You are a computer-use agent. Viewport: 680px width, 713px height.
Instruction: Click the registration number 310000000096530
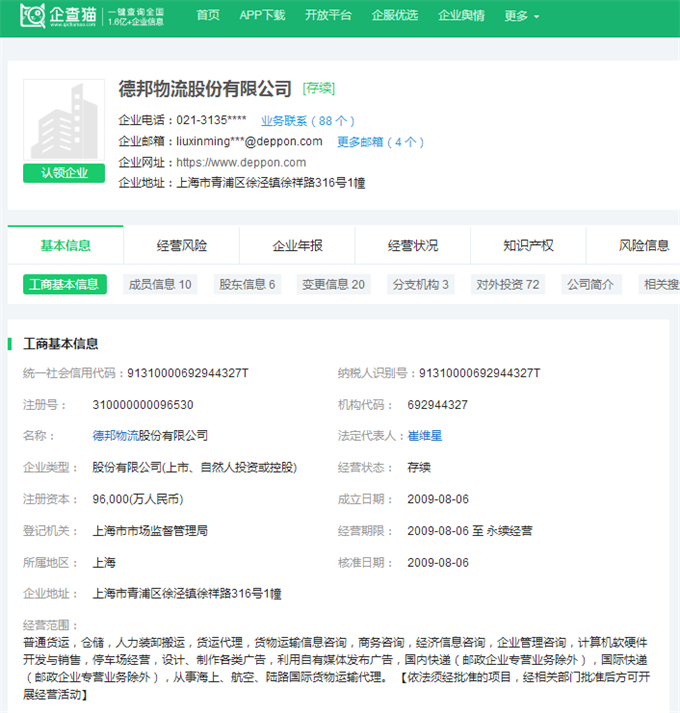coord(143,405)
